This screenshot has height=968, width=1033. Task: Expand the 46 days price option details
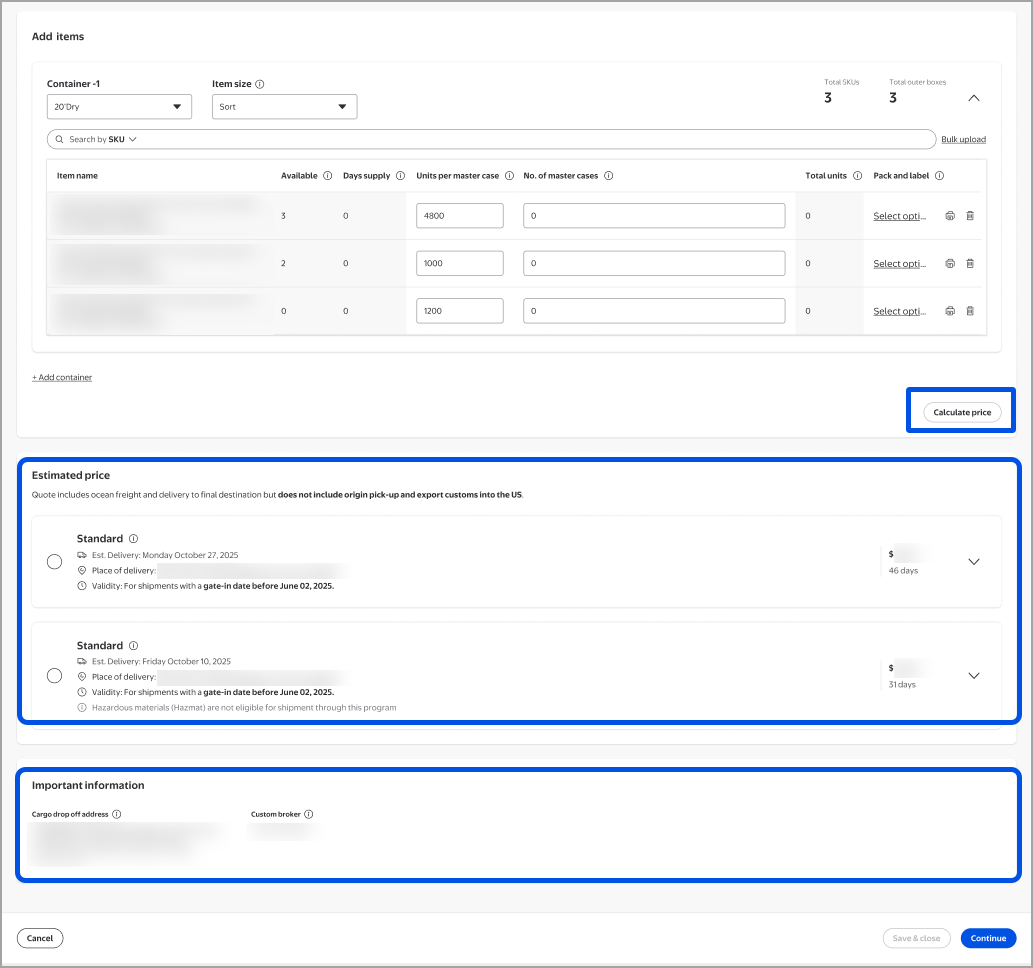974,562
